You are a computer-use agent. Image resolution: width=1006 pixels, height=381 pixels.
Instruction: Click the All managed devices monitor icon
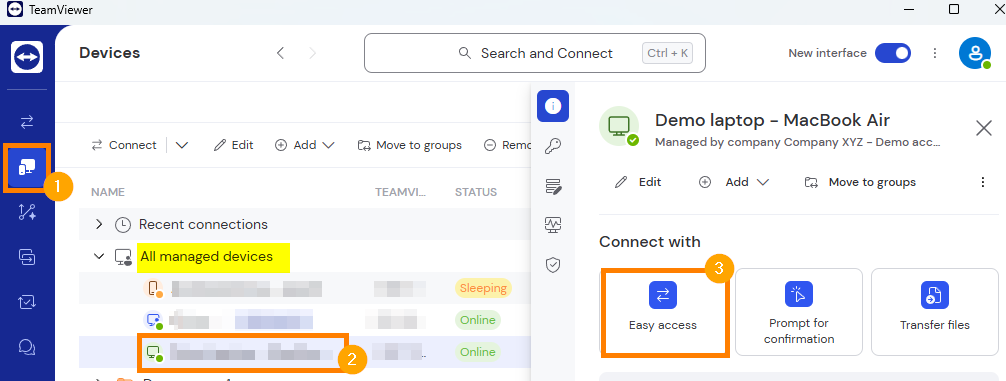[123, 257]
